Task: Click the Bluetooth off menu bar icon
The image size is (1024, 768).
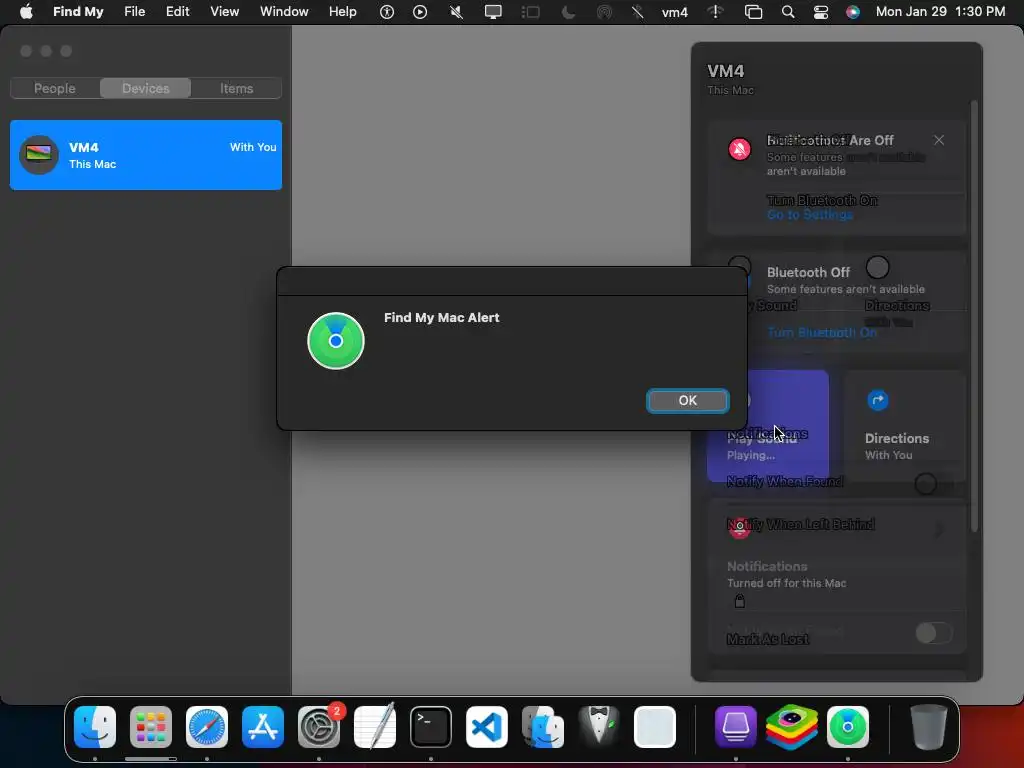Action: pos(638,12)
